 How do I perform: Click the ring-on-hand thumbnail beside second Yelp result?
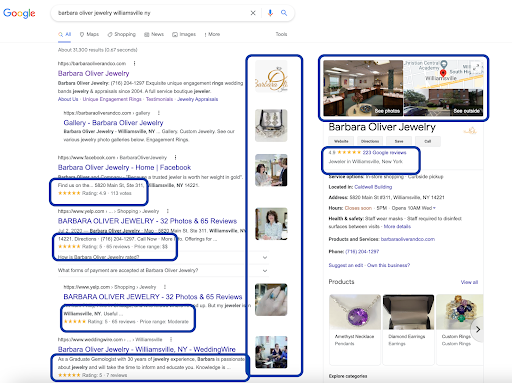(271, 300)
